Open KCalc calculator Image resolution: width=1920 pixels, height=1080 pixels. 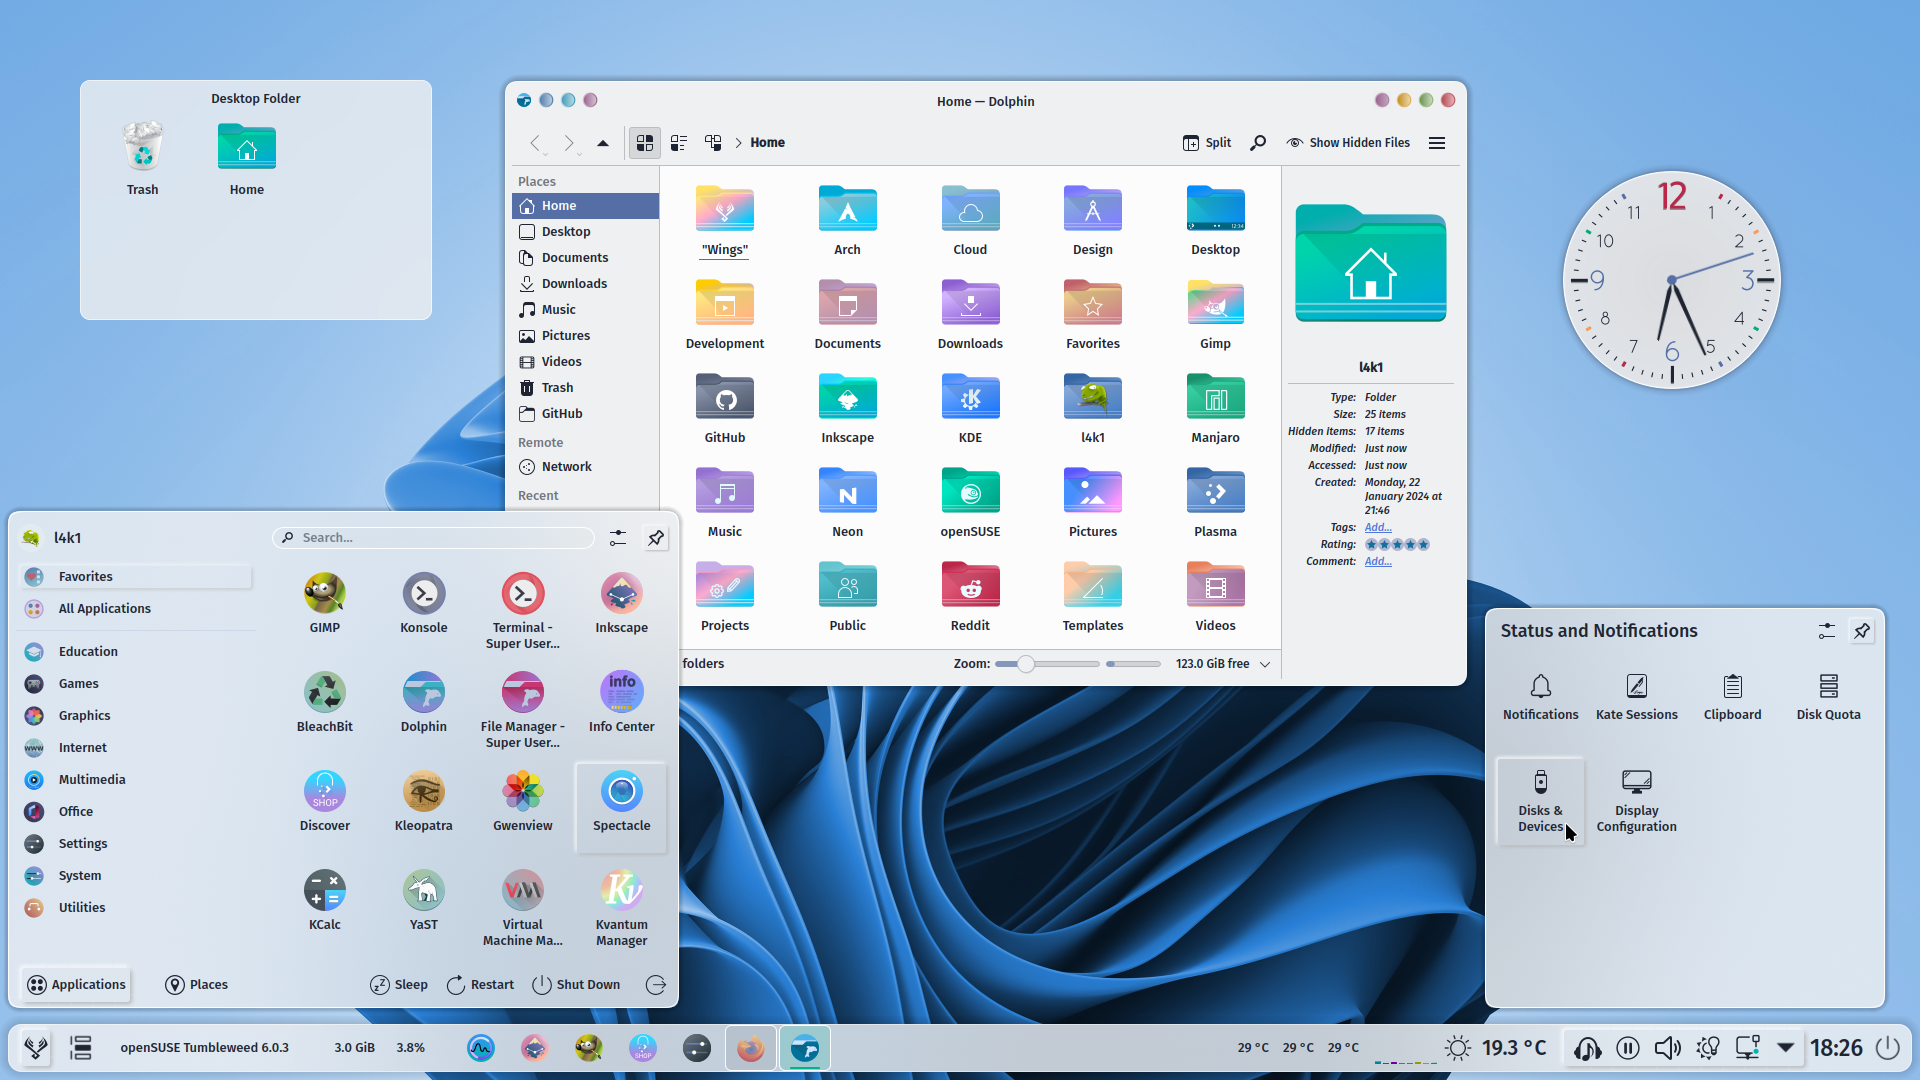324,900
